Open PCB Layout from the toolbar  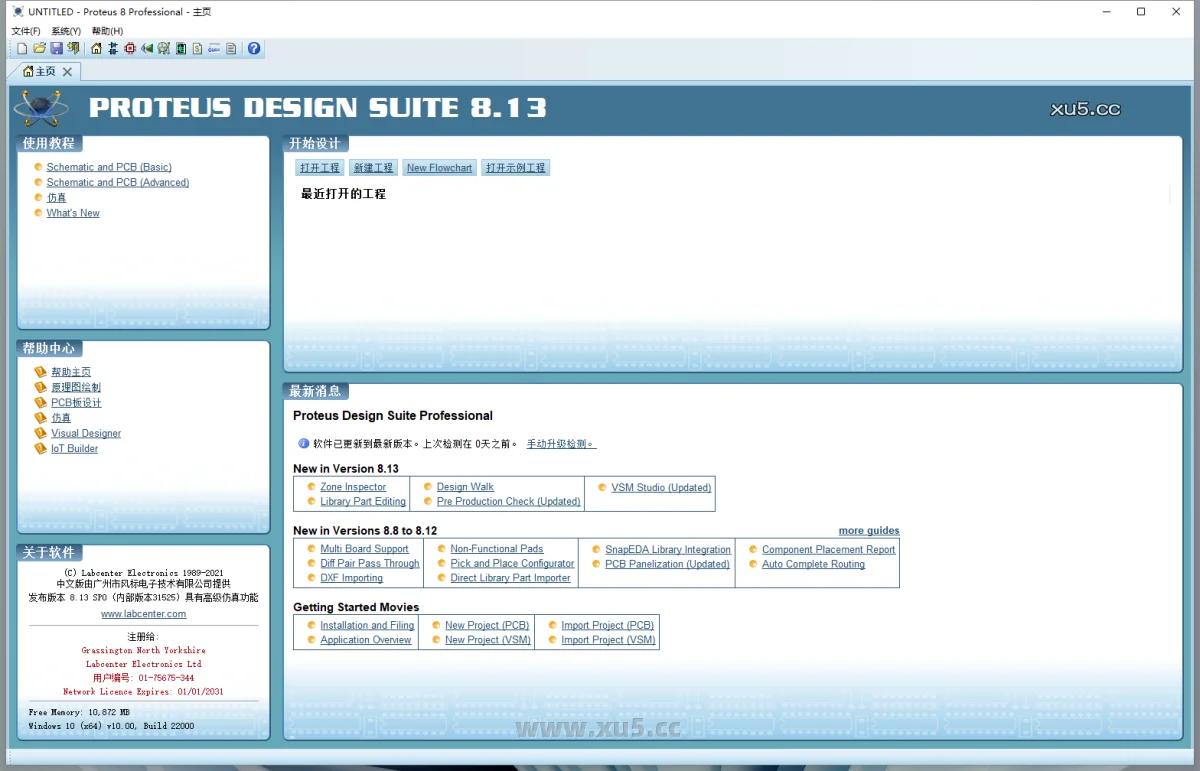point(130,48)
